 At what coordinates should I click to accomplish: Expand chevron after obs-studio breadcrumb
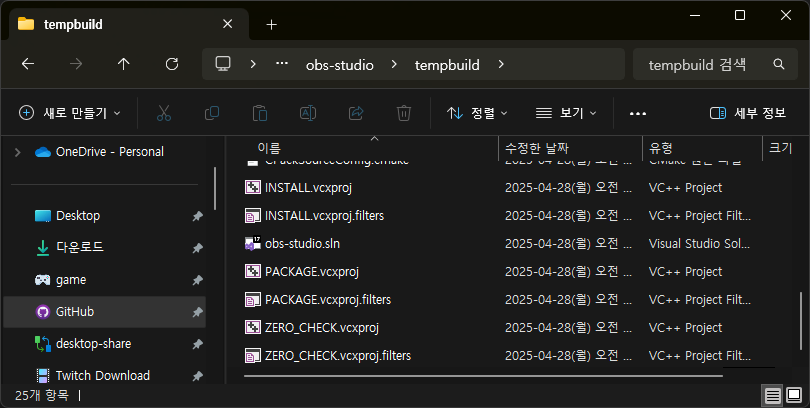tap(394, 64)
